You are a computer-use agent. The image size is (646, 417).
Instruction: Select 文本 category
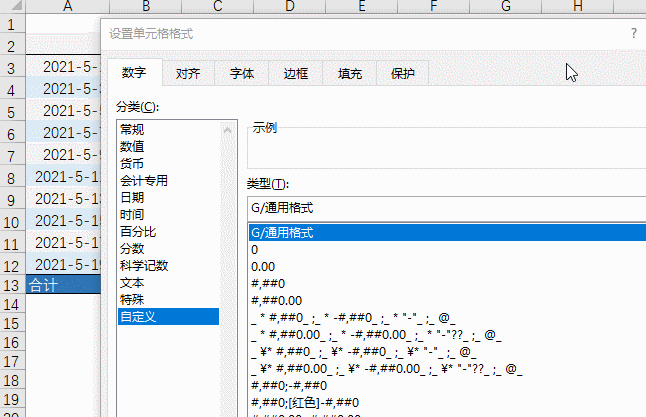[132, 282]
